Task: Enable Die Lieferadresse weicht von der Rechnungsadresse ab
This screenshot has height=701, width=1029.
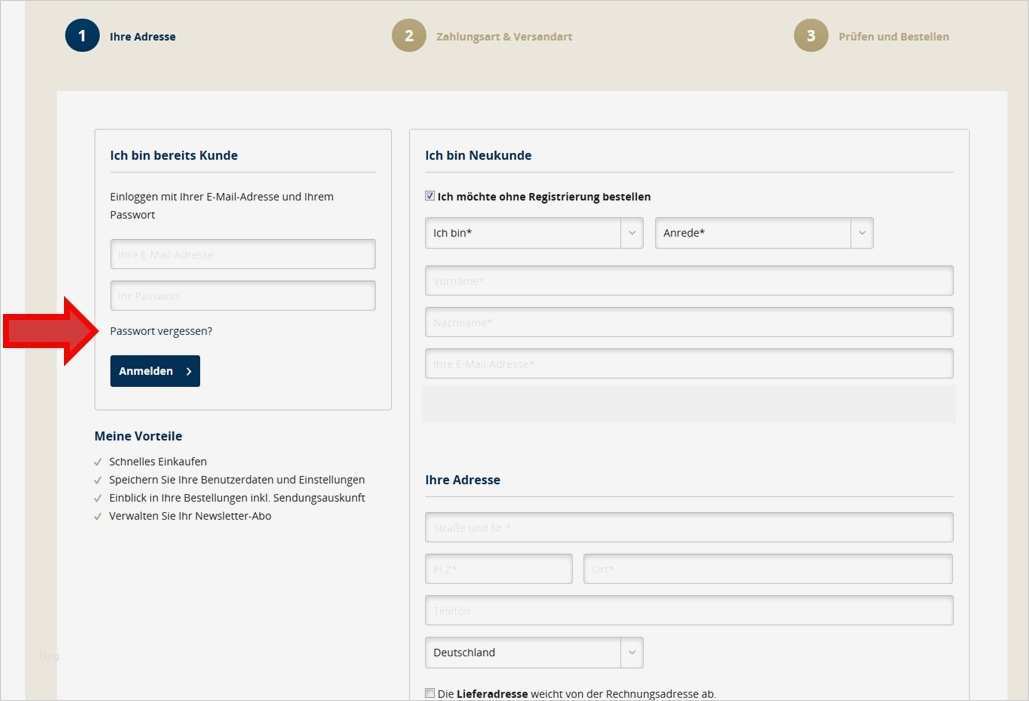Action: tap(429, 692)
